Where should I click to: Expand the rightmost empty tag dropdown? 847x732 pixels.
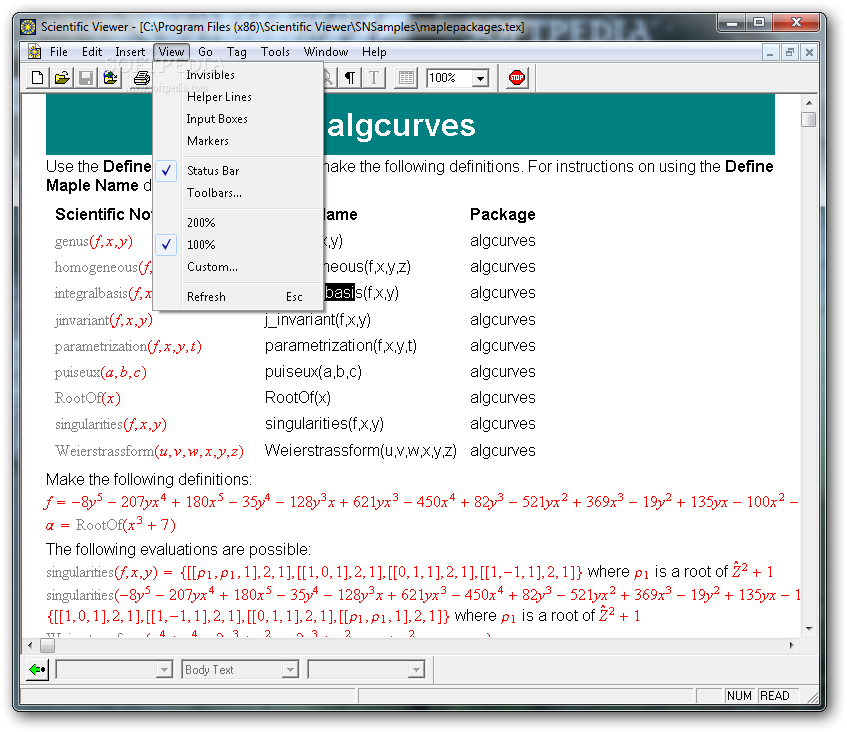click(416, 670)
